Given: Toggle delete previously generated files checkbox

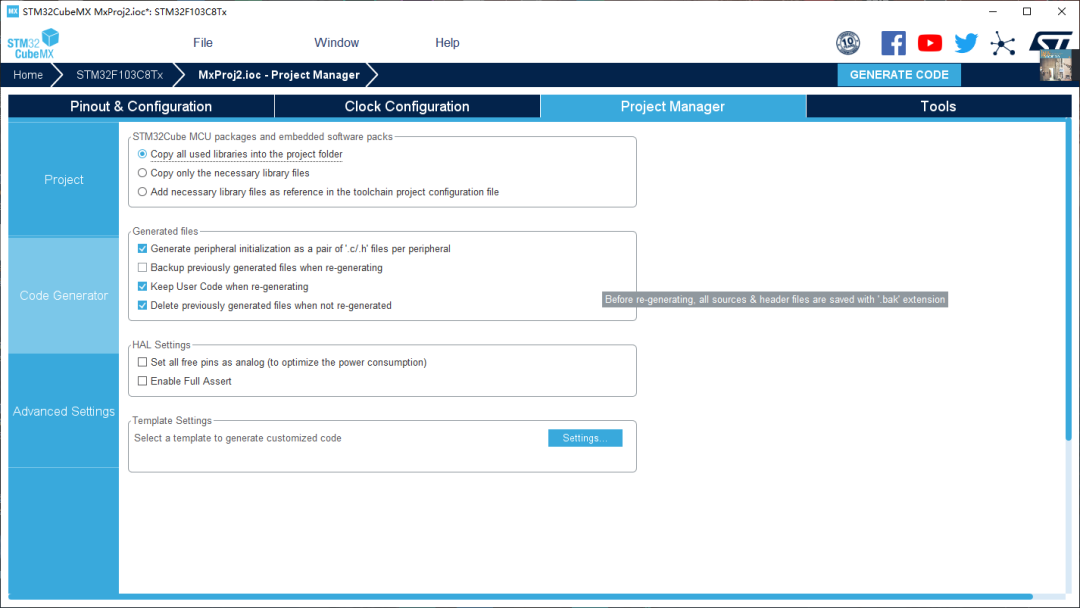Looking at the screenshot, I should point(142,305).
